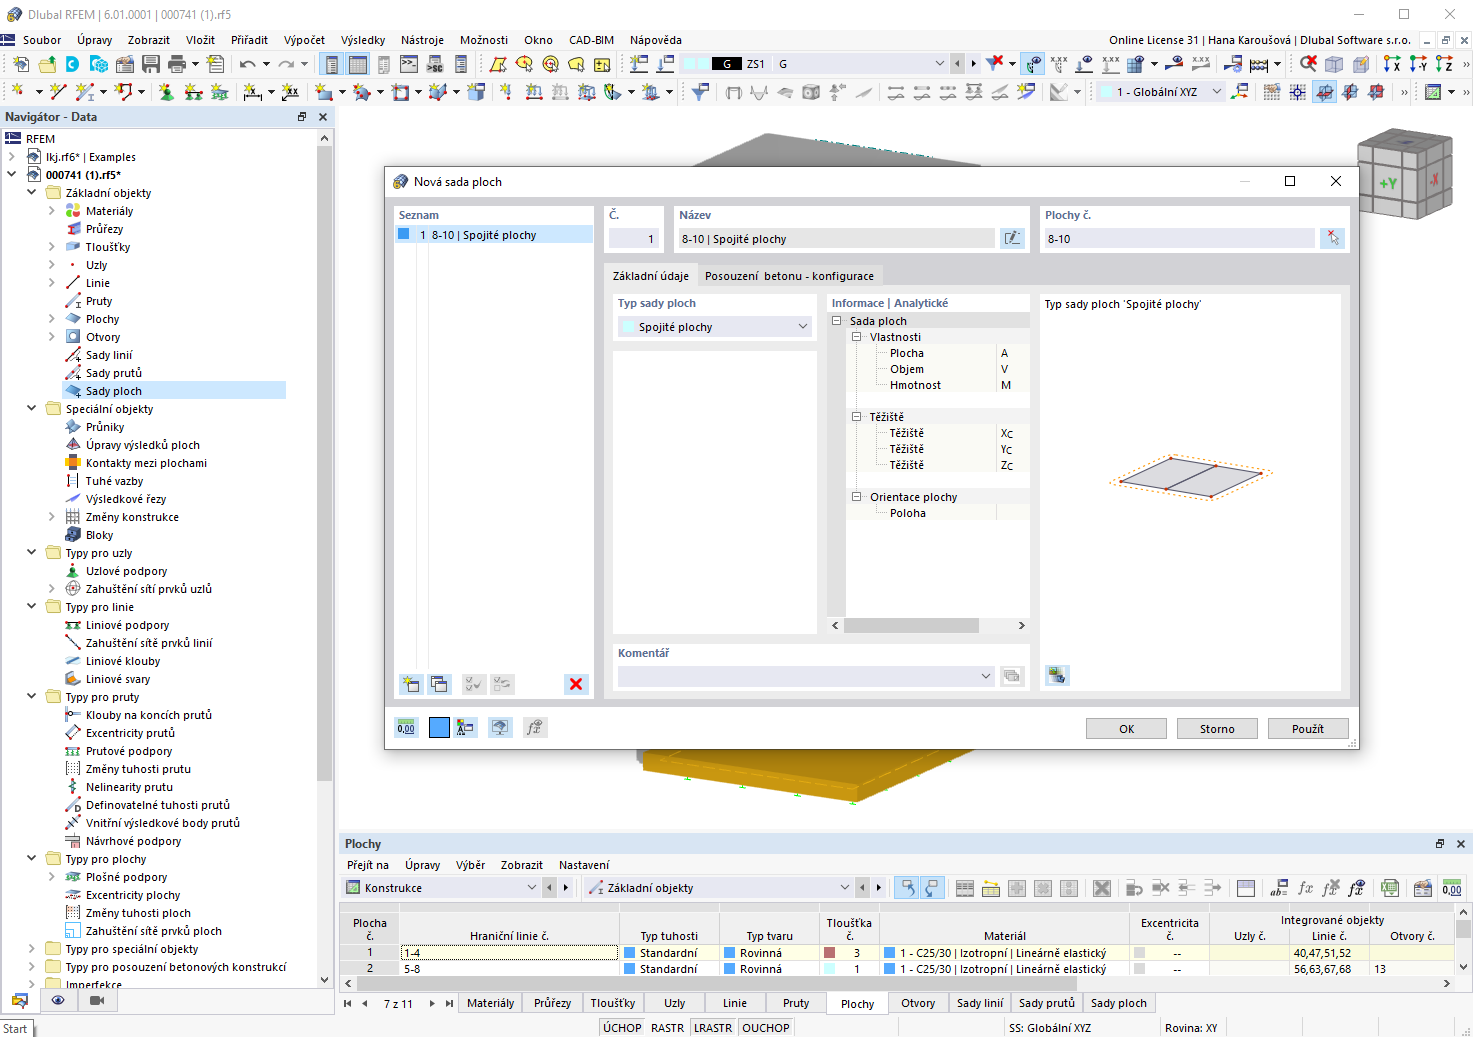Image resolution: width=1473 pixels, height=1037 pixels.
Task: Click the view icon below surface set preview
Action: tap(1057, 676)
